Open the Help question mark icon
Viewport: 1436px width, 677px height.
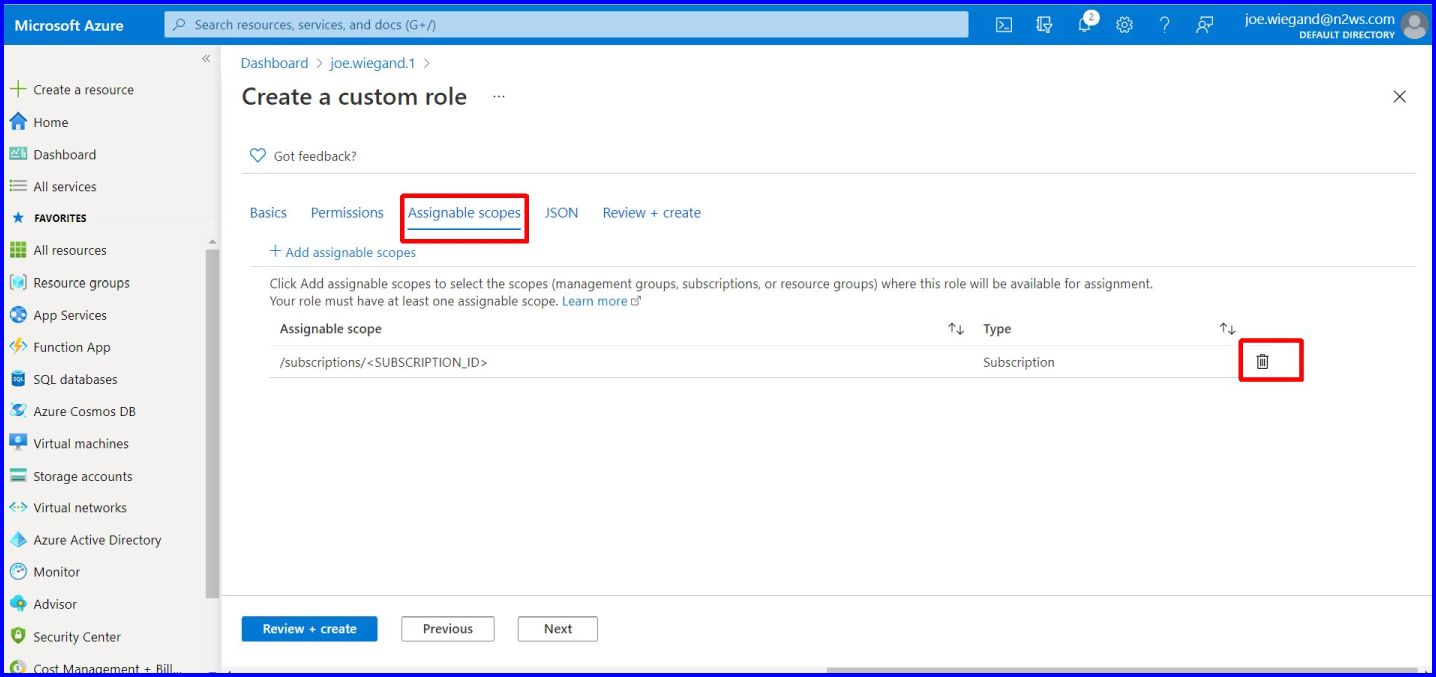(x=1164, y=25)
